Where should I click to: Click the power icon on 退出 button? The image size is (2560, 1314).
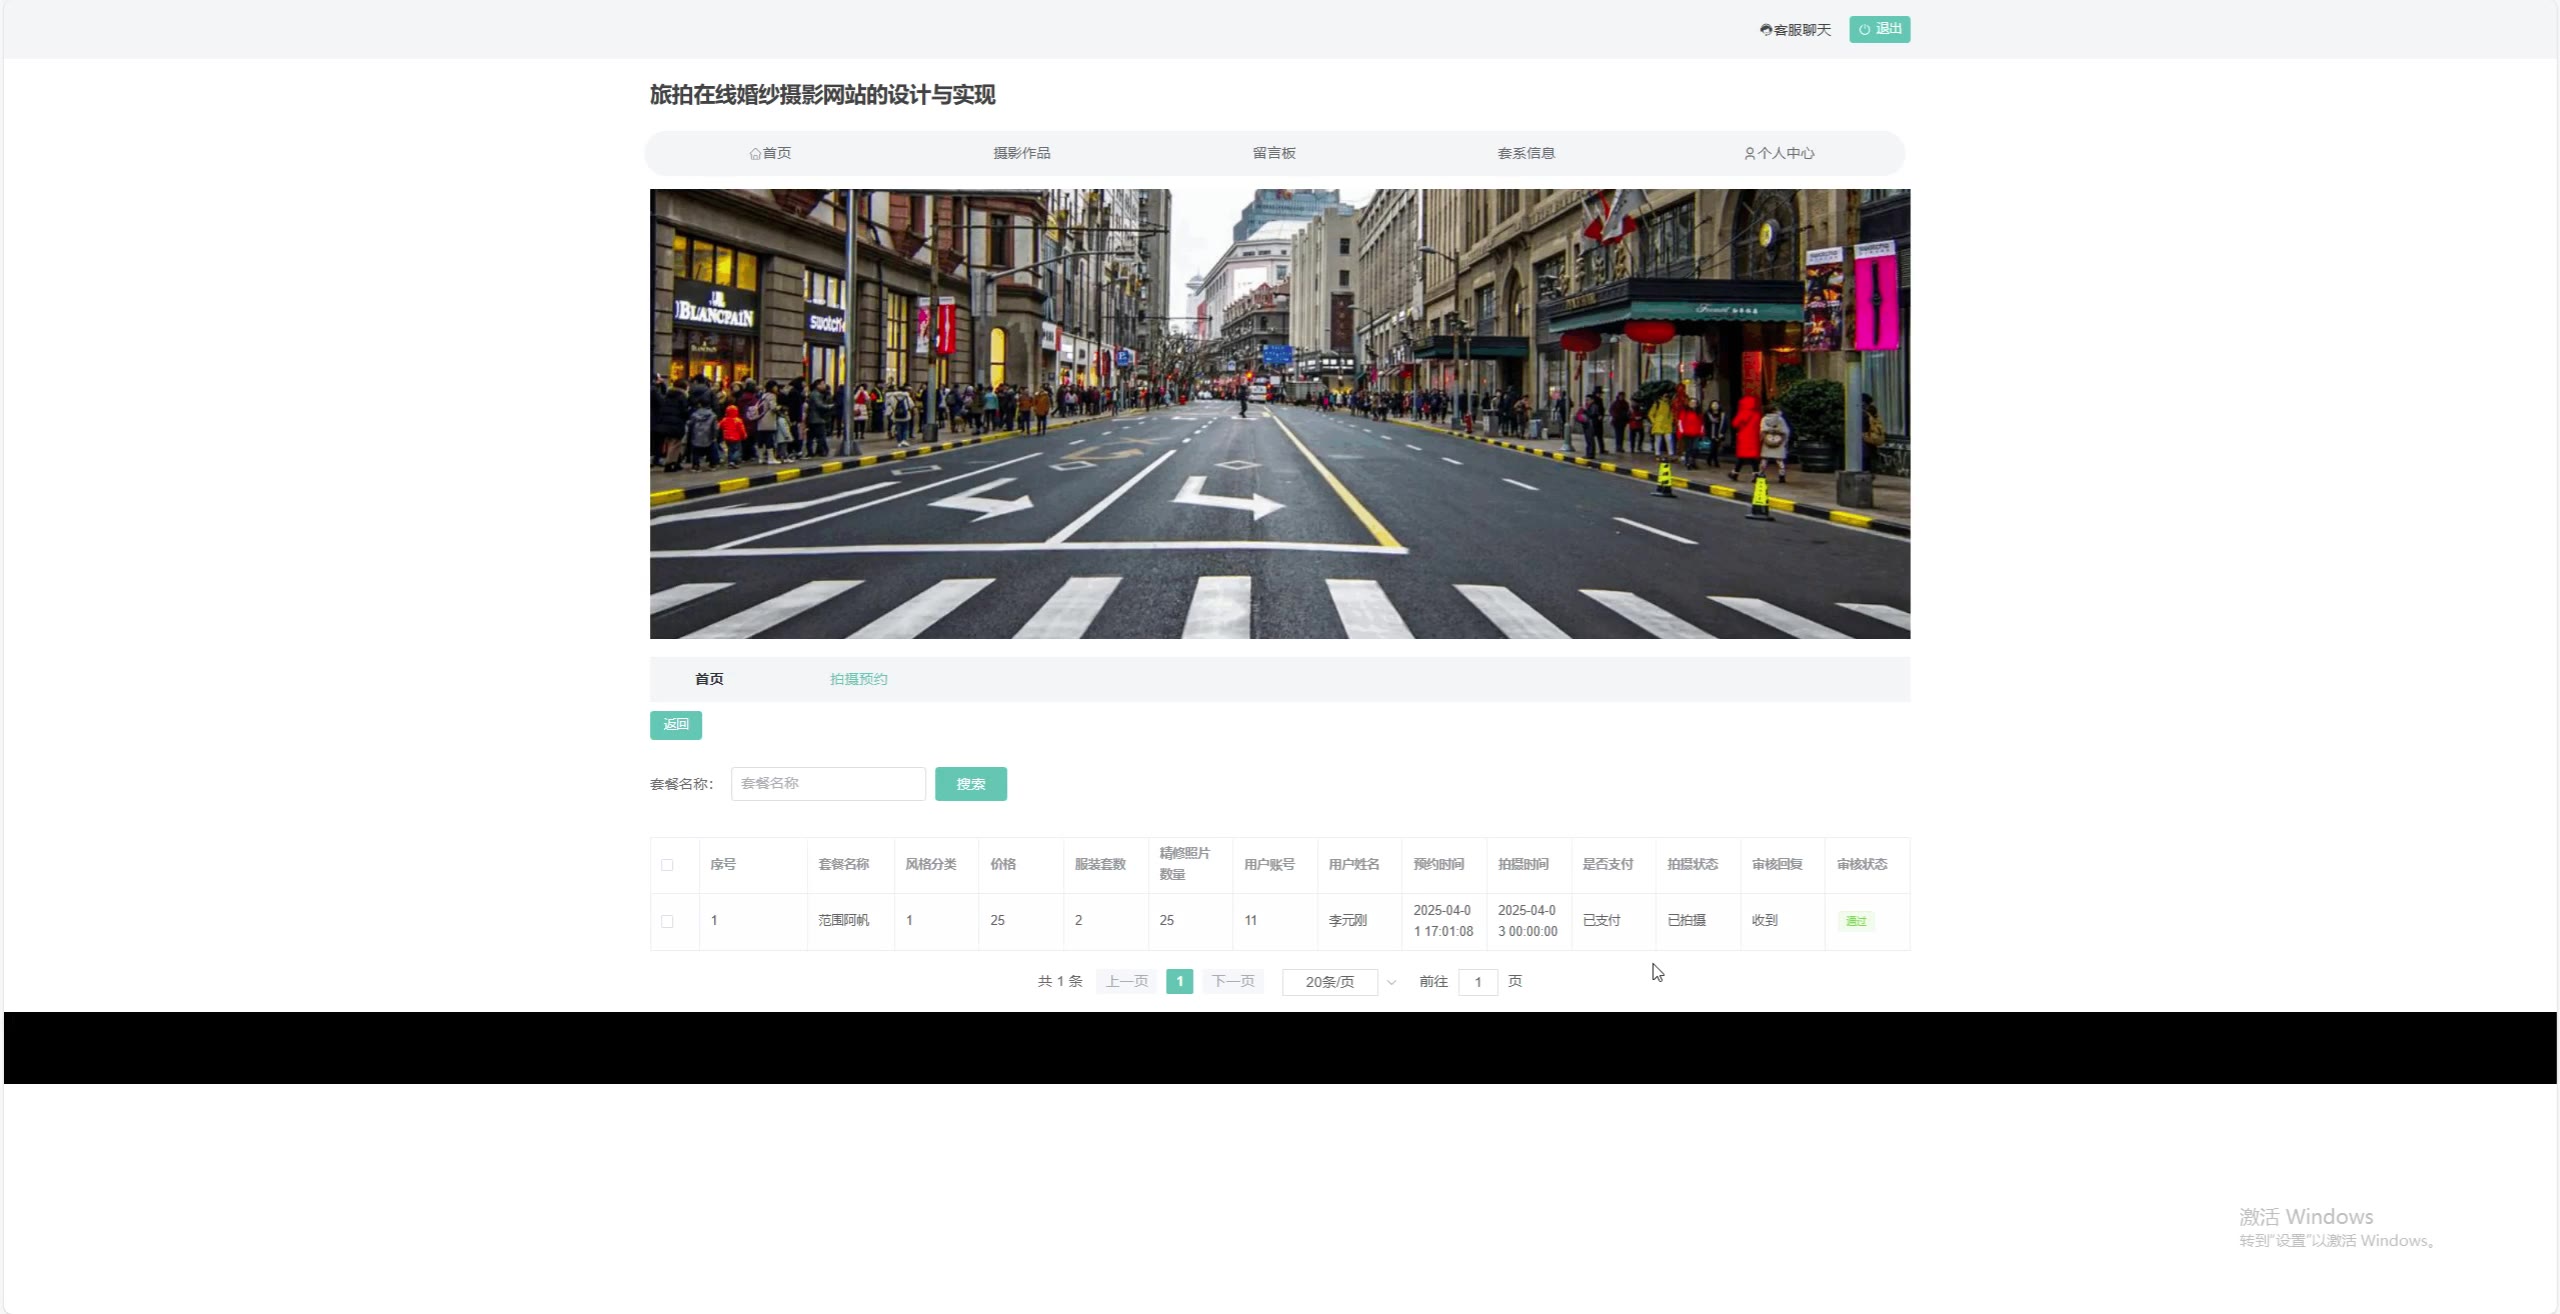point(1864,30)
